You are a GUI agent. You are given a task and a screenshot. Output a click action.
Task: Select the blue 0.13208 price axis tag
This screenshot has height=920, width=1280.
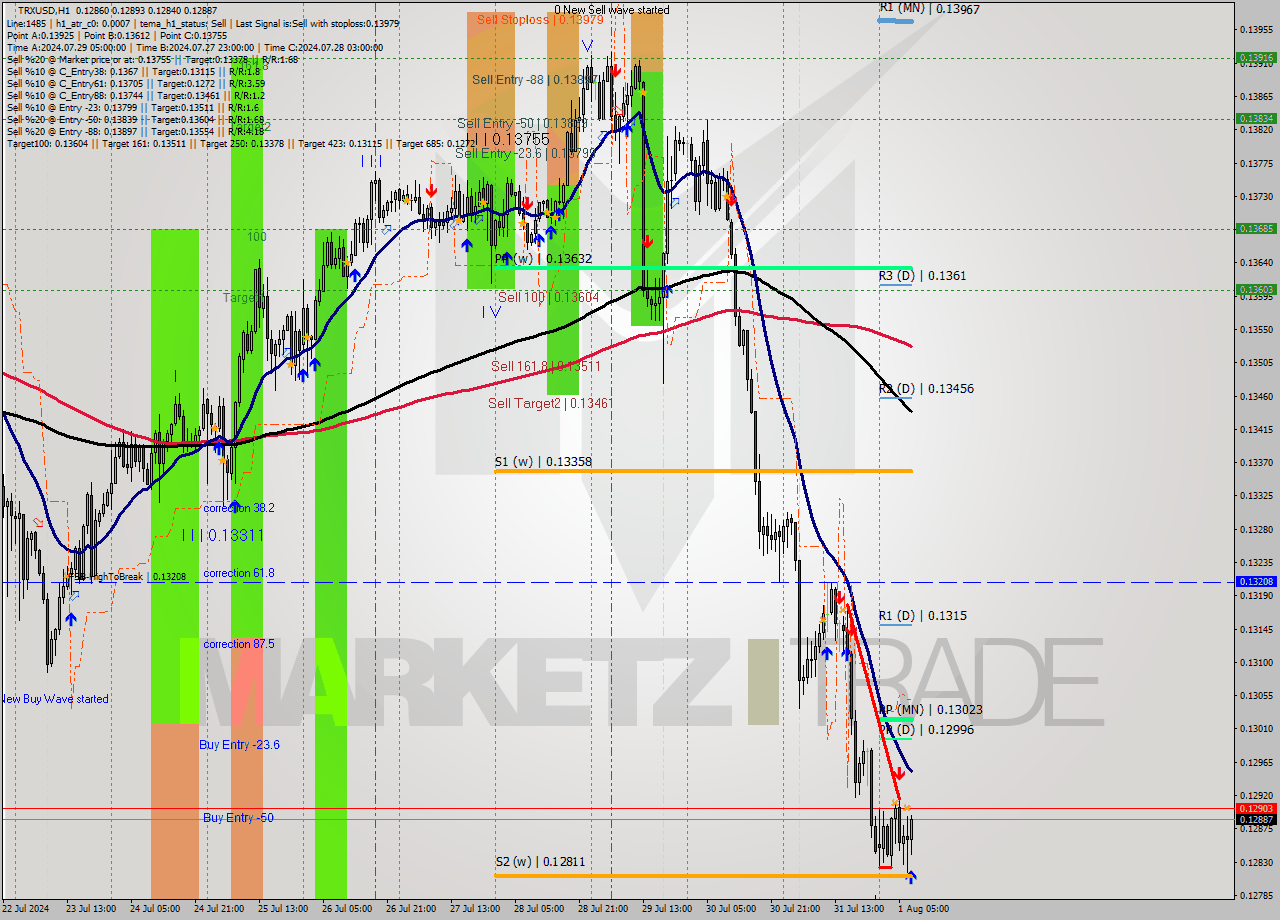coord(1257,582)
